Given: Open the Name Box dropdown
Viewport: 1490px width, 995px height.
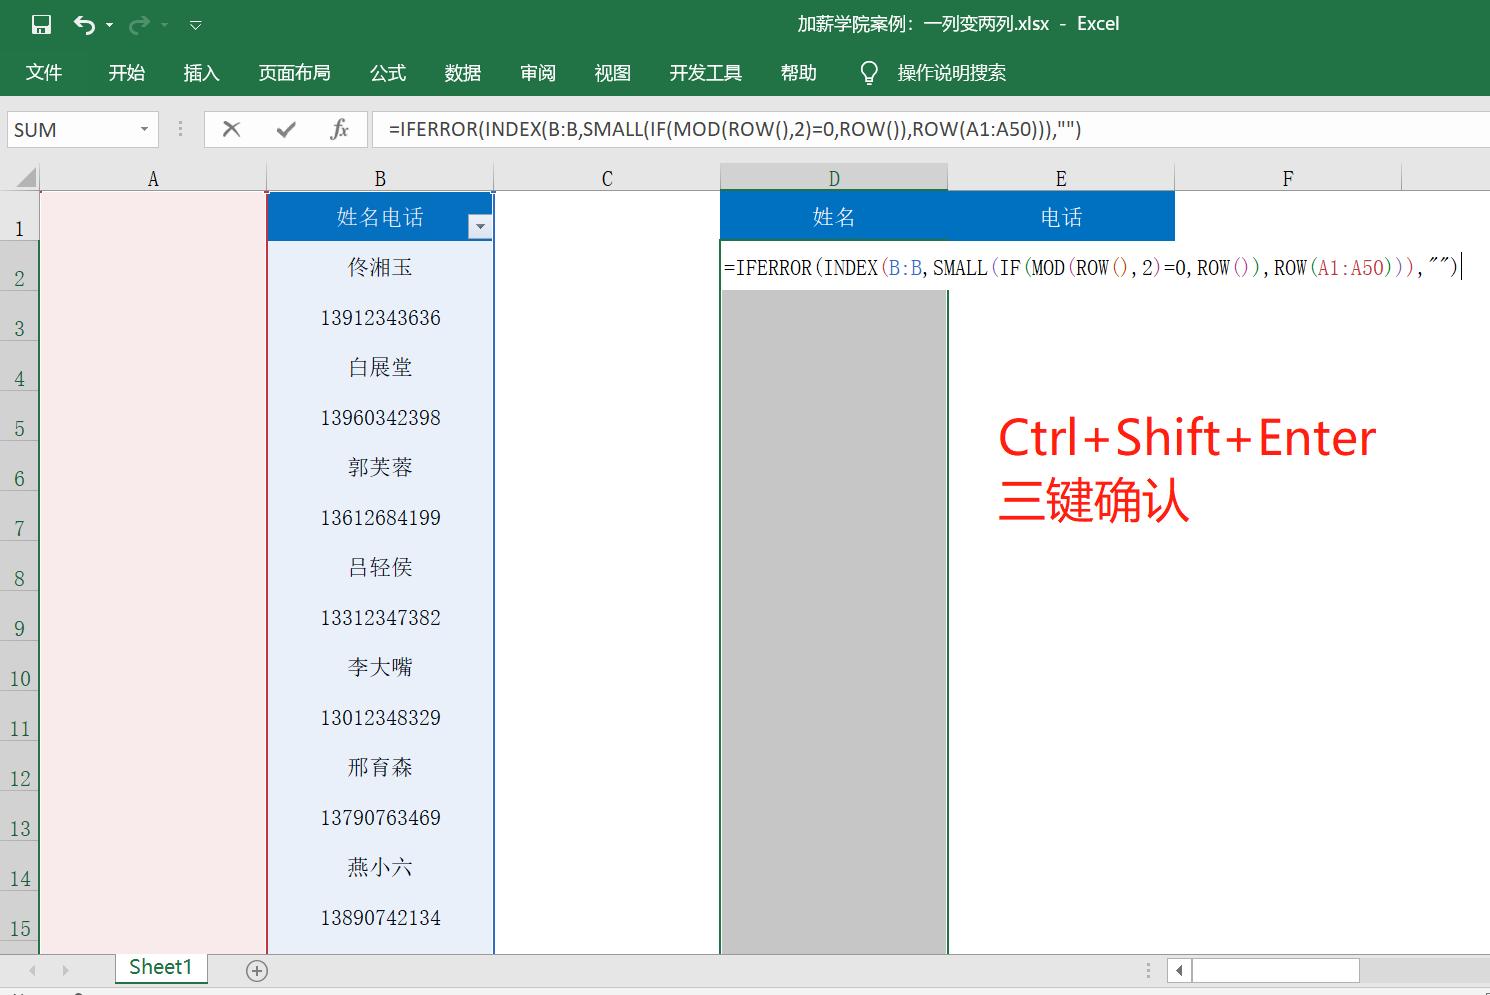Looking at the screenshot, I should [x=142, y=129].
